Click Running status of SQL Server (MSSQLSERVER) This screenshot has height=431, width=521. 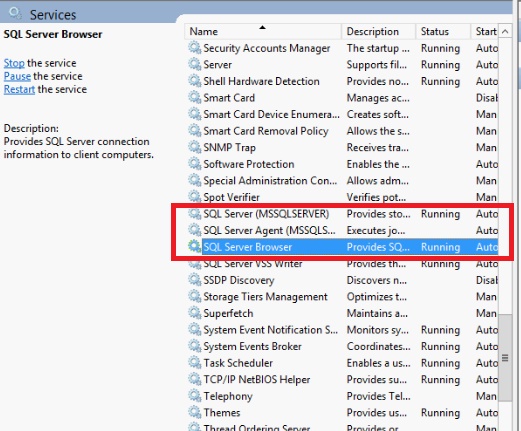(440, 214)
